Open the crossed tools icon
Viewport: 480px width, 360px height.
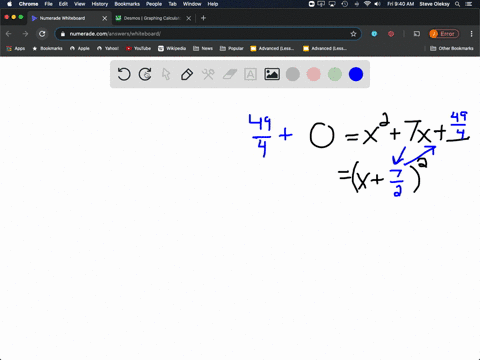point(208,74)
